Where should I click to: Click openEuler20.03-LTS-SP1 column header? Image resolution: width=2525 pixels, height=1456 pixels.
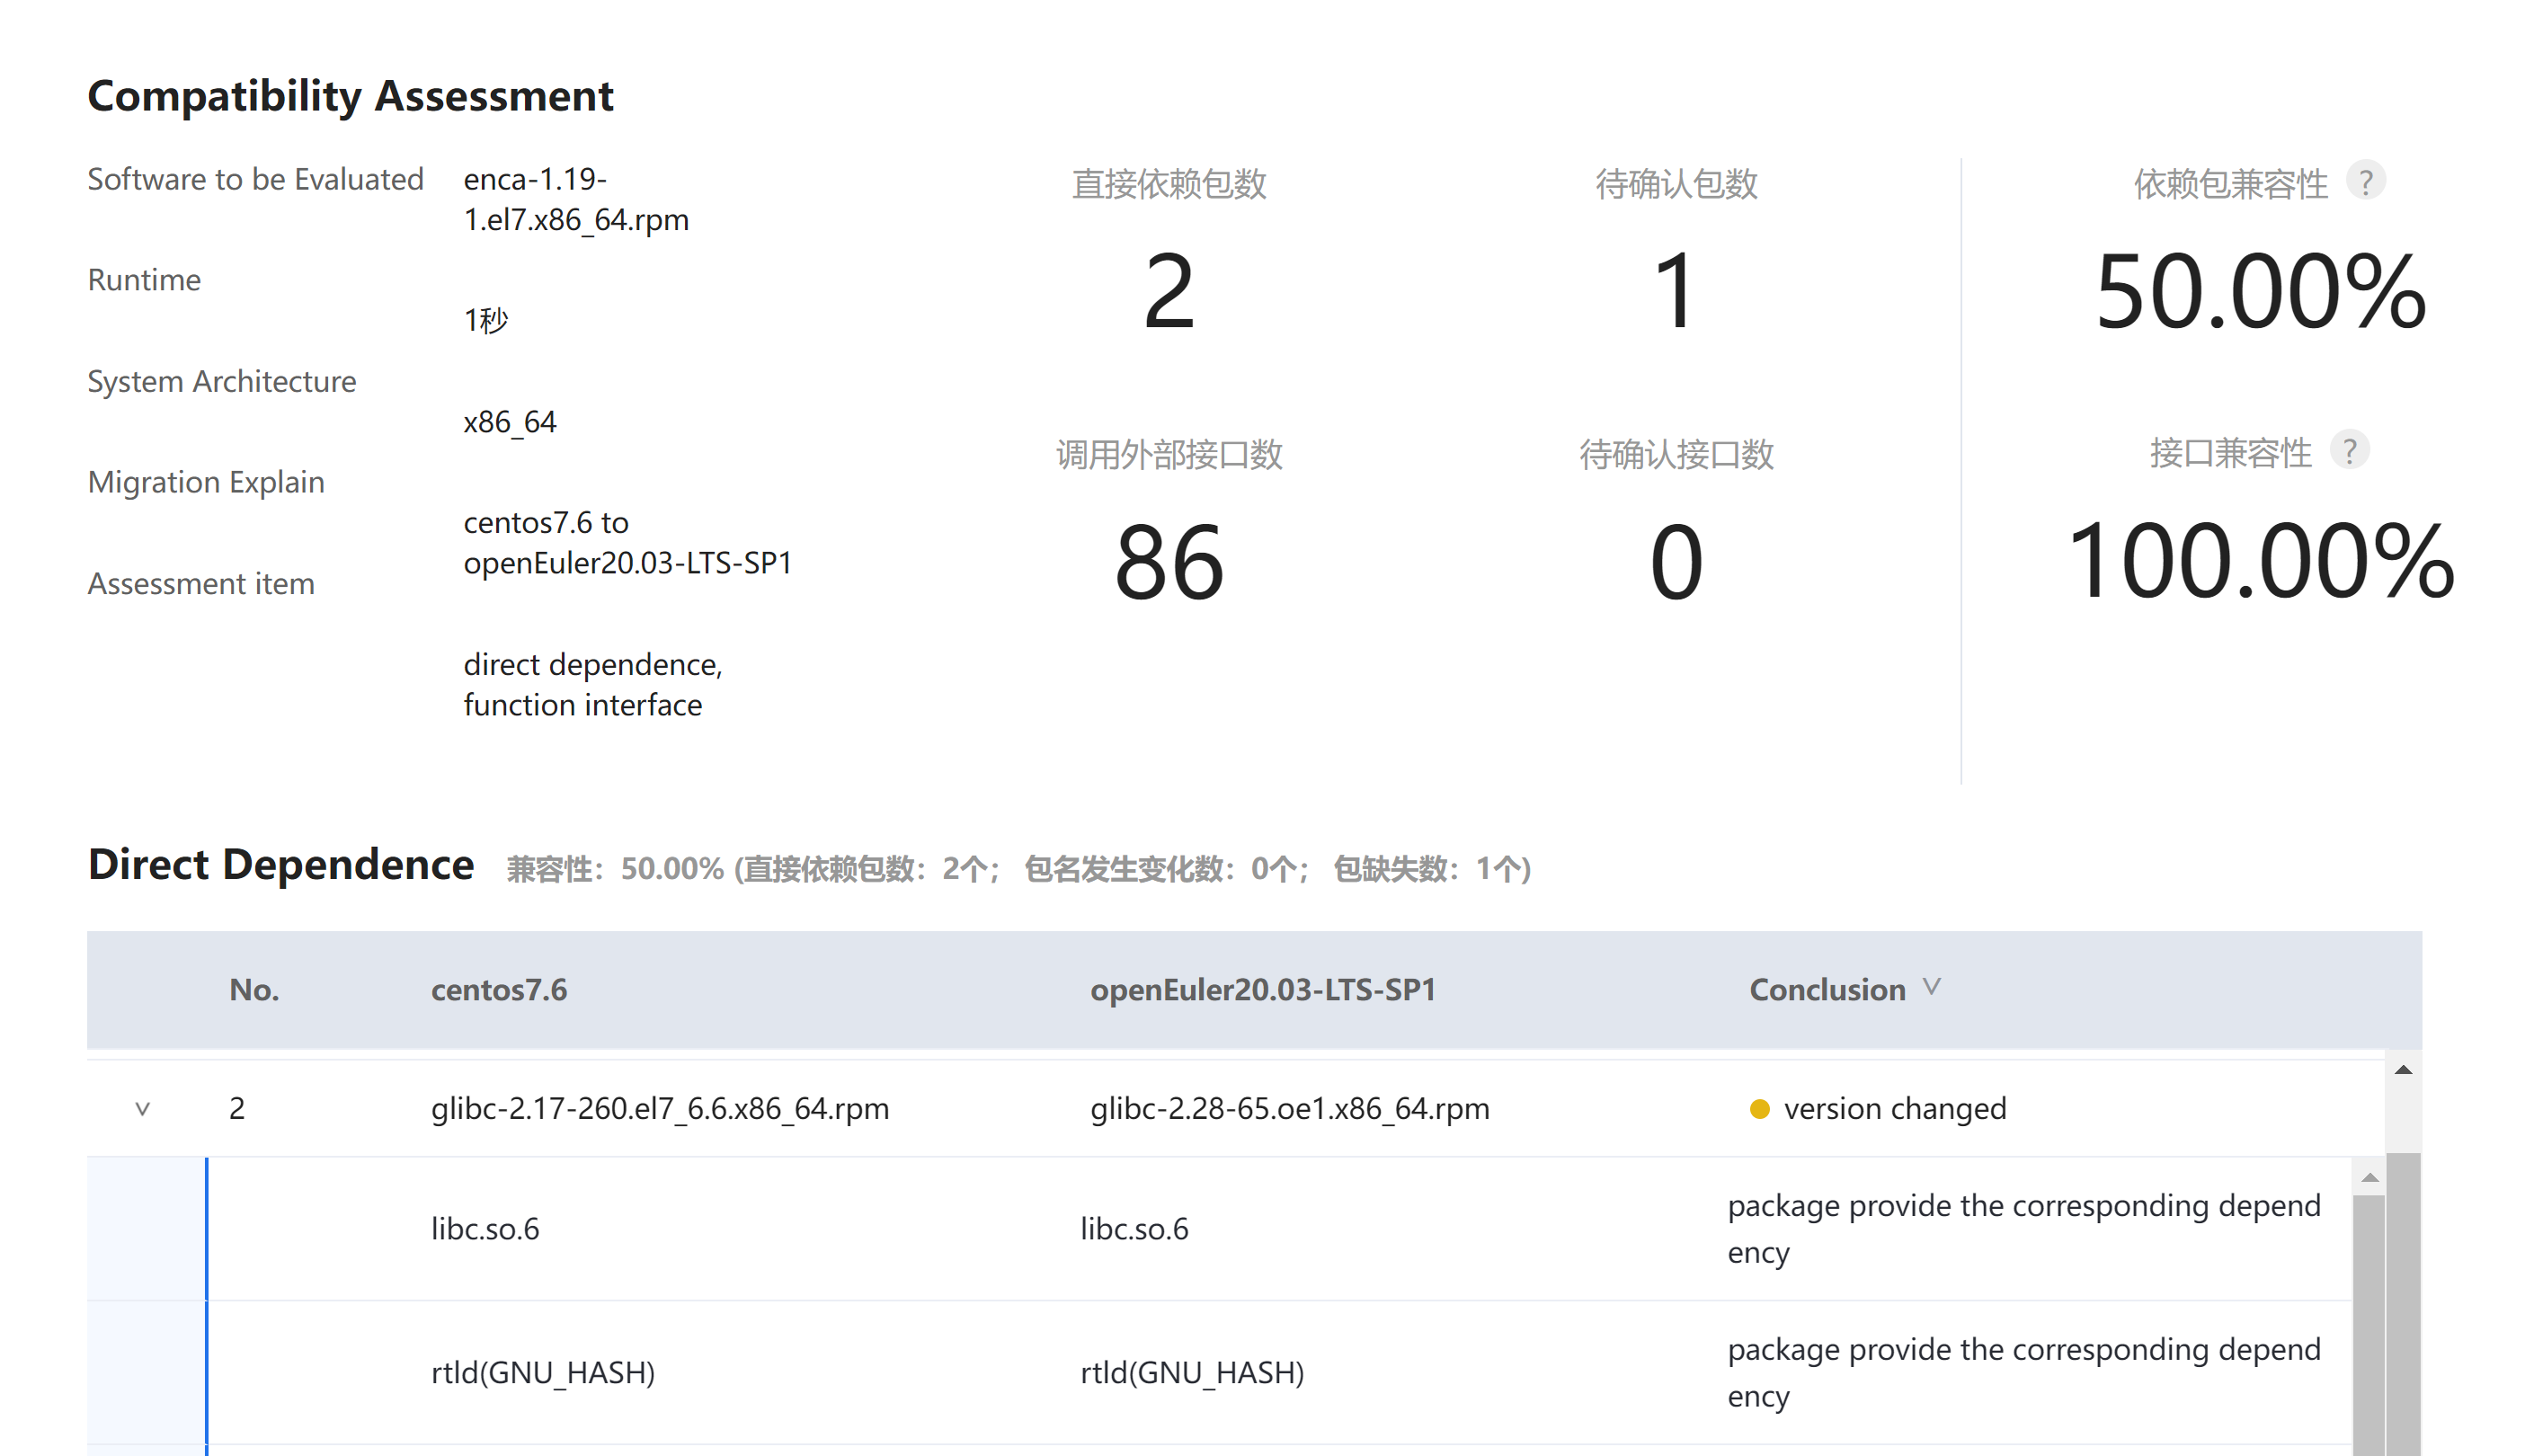coord(1262,989)
